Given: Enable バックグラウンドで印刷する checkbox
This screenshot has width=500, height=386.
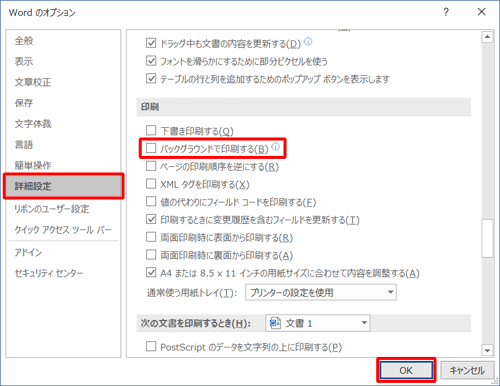Looking at the screenshot, I should click(x=151, y=148).
